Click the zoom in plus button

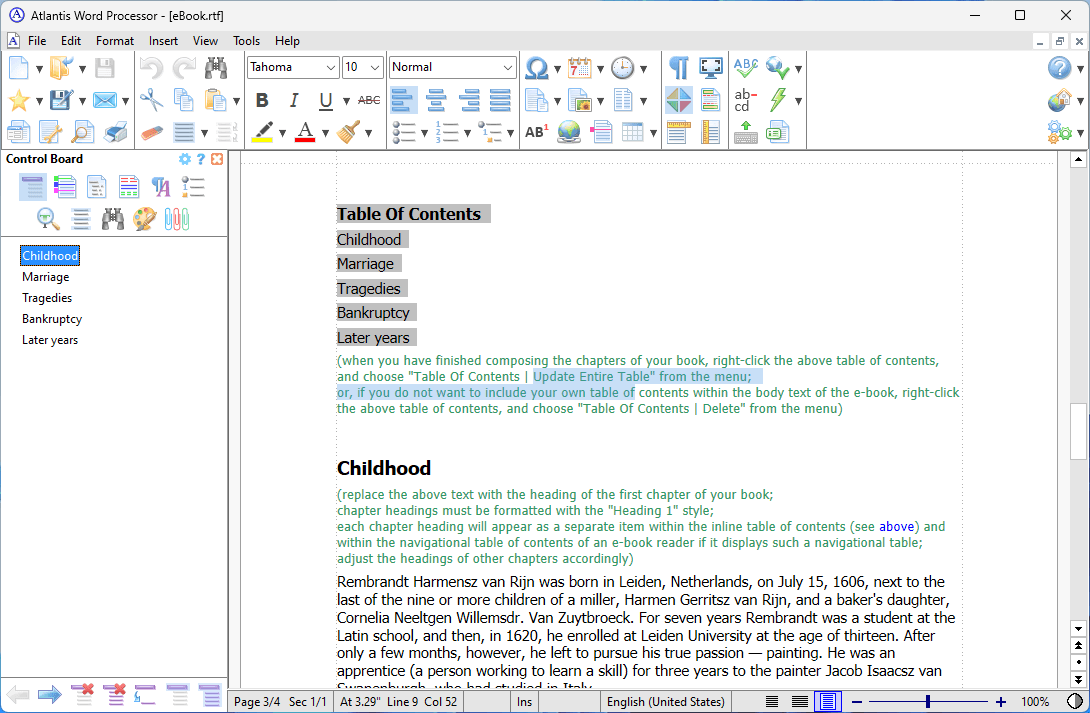point(1000,702)
